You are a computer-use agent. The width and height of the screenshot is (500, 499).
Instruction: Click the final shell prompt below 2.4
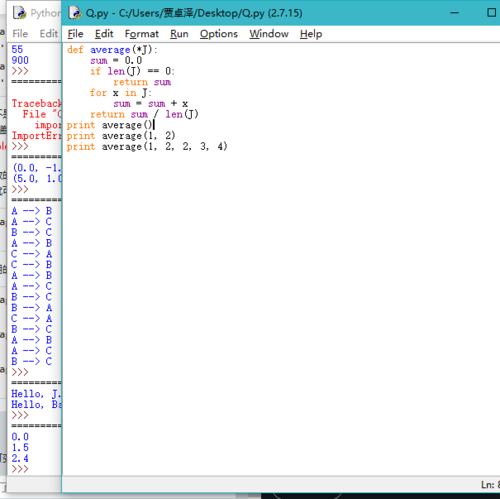(20, 469)
